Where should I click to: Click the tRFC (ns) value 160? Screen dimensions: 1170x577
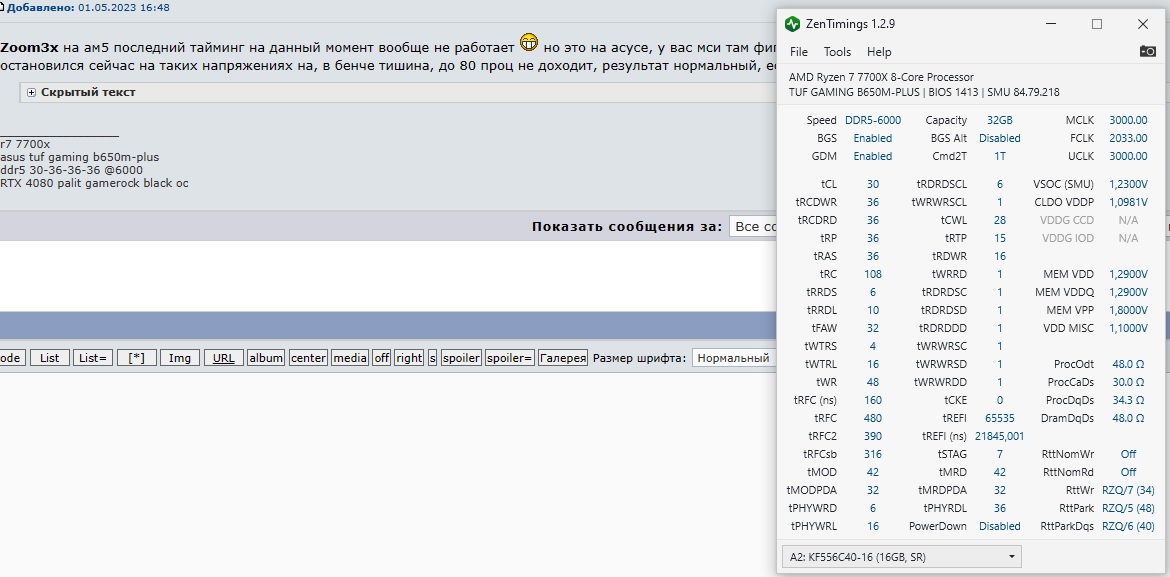point(873,400)
